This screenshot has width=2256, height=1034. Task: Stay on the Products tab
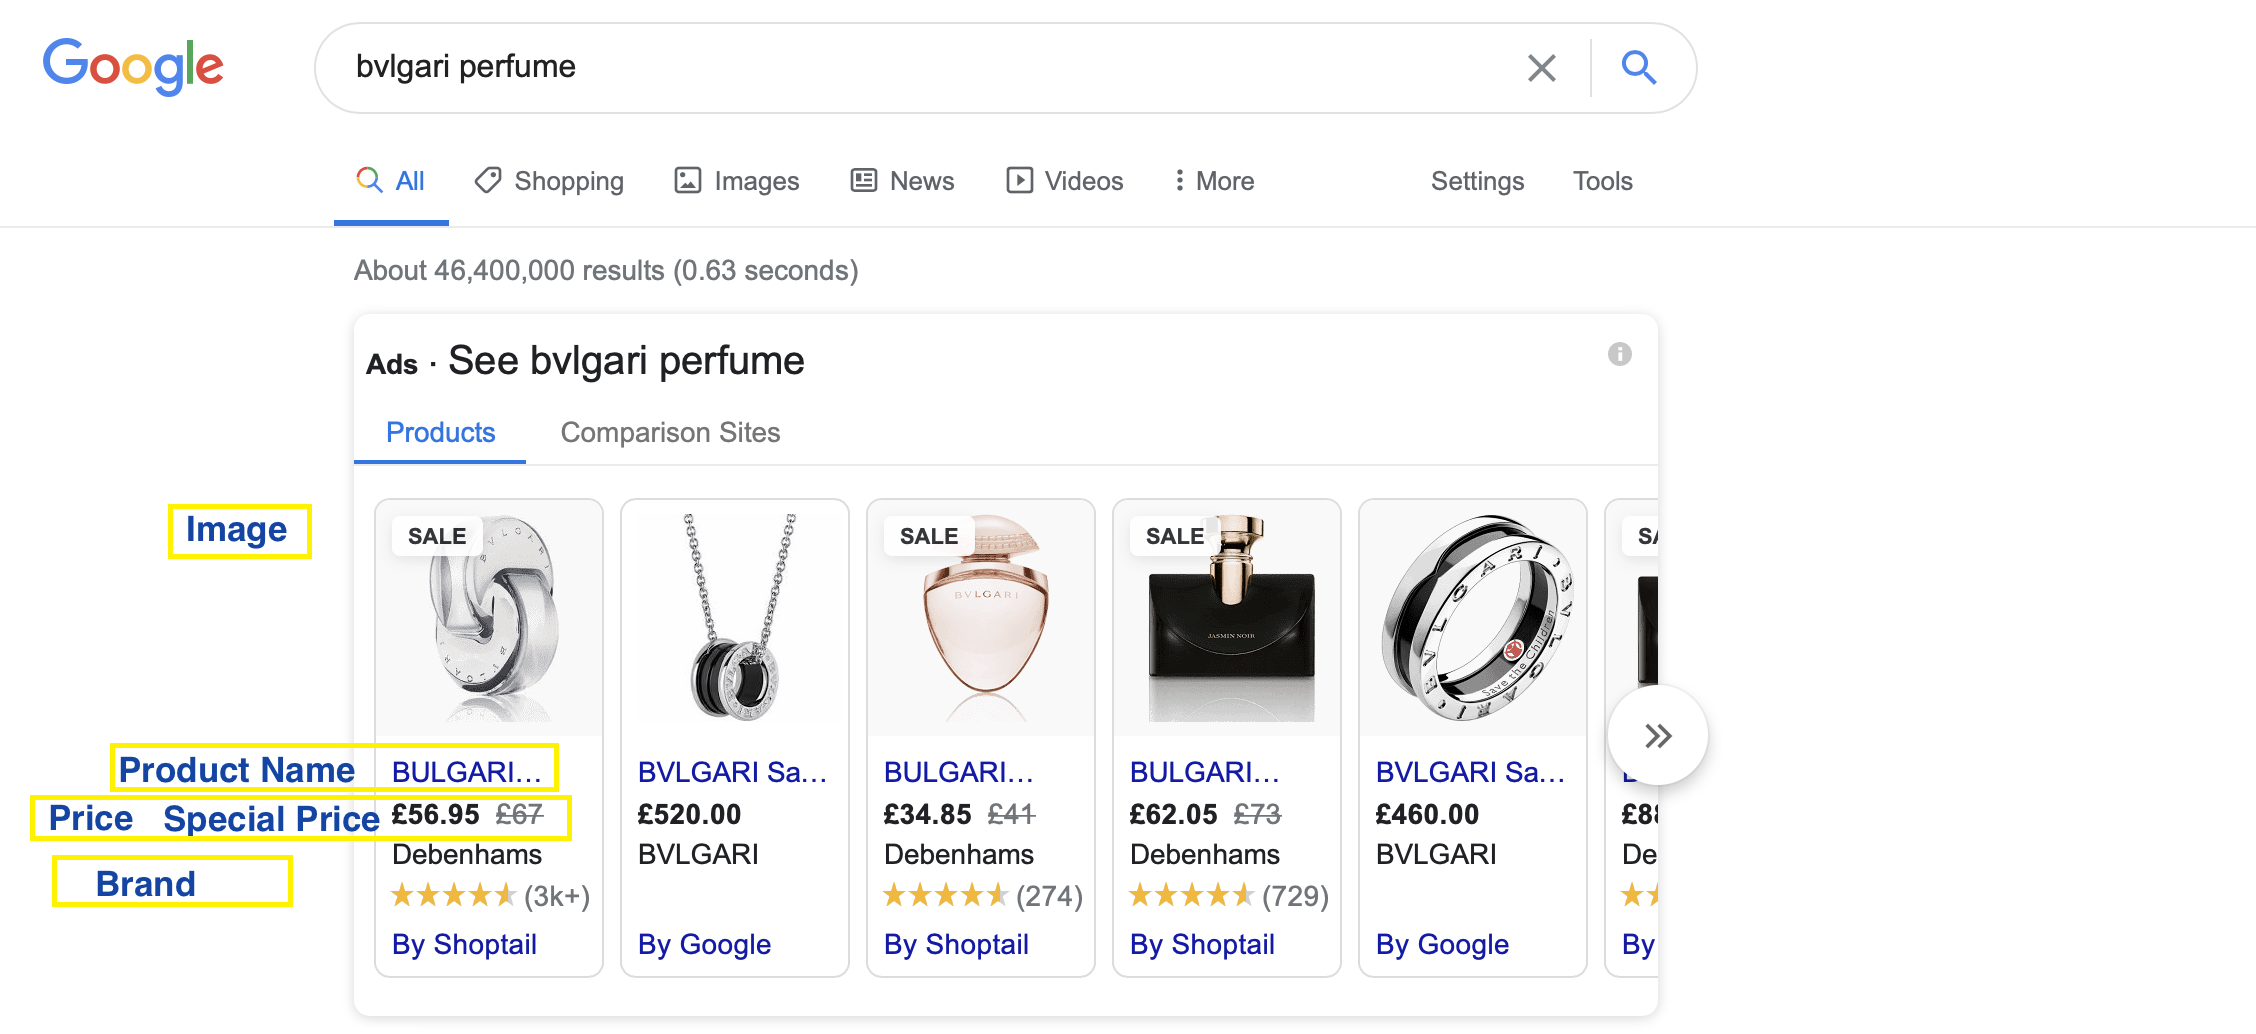pyautogui.click(x=440, y=432)
